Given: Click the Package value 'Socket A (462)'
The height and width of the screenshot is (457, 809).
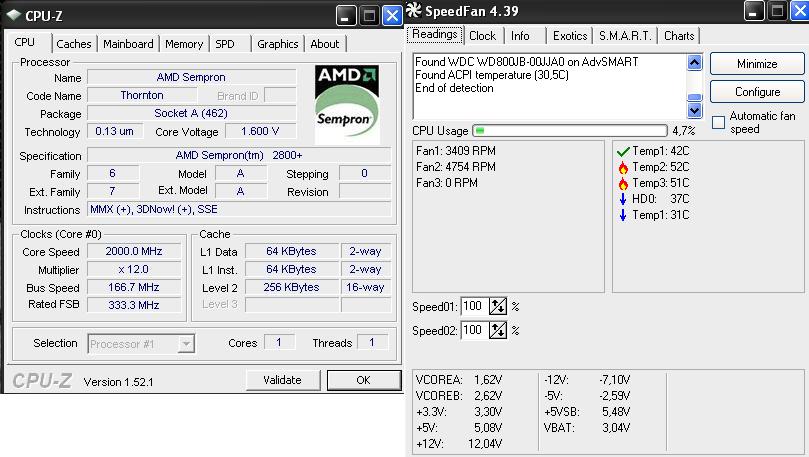Looking at the screenshot, I should (x=191, y=113).
